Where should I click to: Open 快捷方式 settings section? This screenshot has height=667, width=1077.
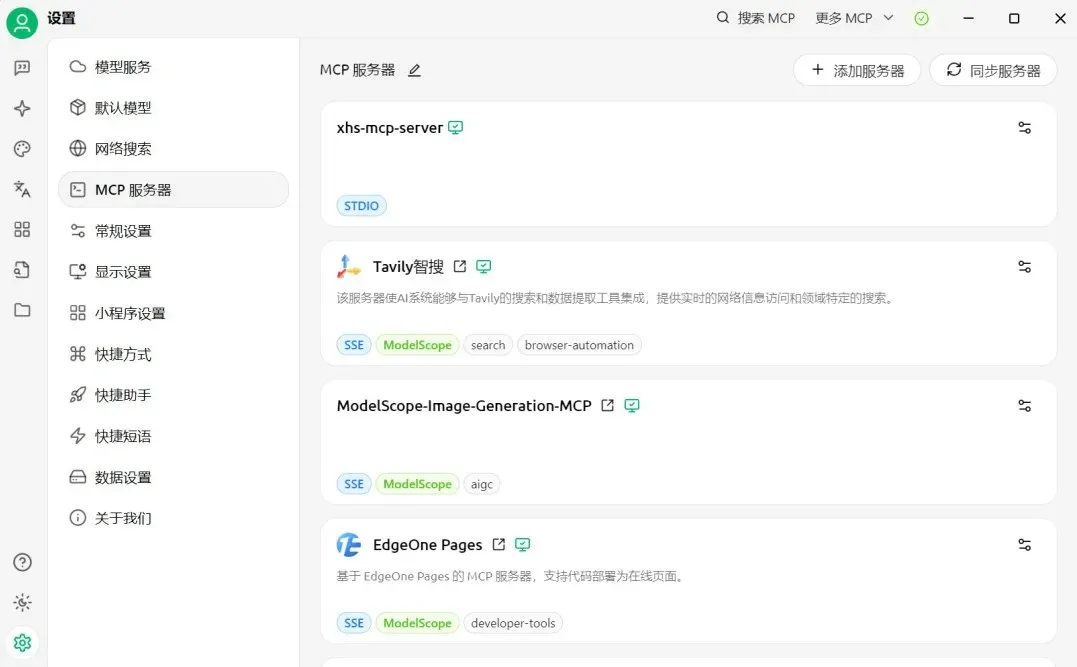click(x=173, y=354)
